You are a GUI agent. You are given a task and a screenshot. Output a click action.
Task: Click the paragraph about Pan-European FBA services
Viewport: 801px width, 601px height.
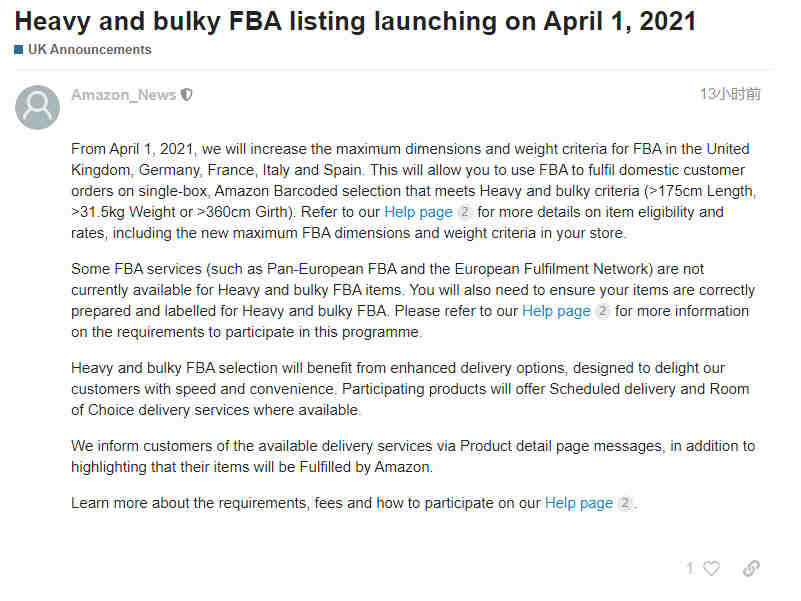click(413, 300)
